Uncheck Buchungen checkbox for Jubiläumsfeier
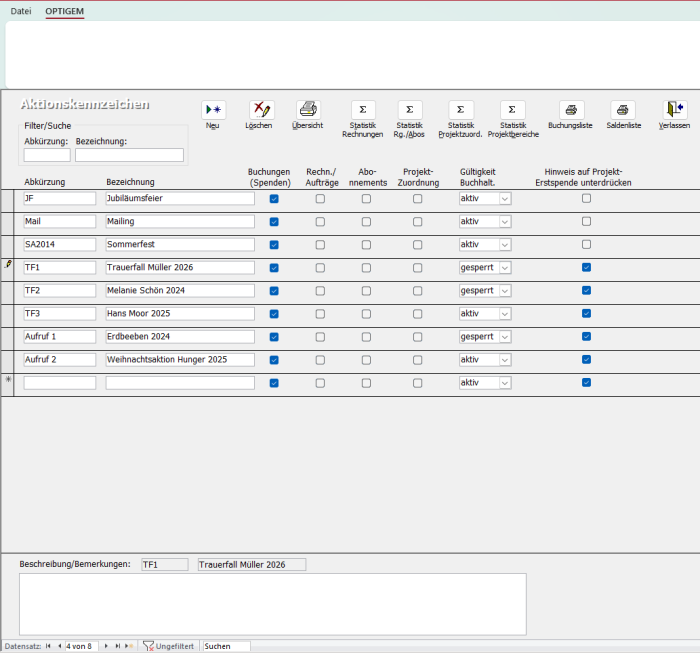Viewport: 700px width, 653px height. (274, 199)
